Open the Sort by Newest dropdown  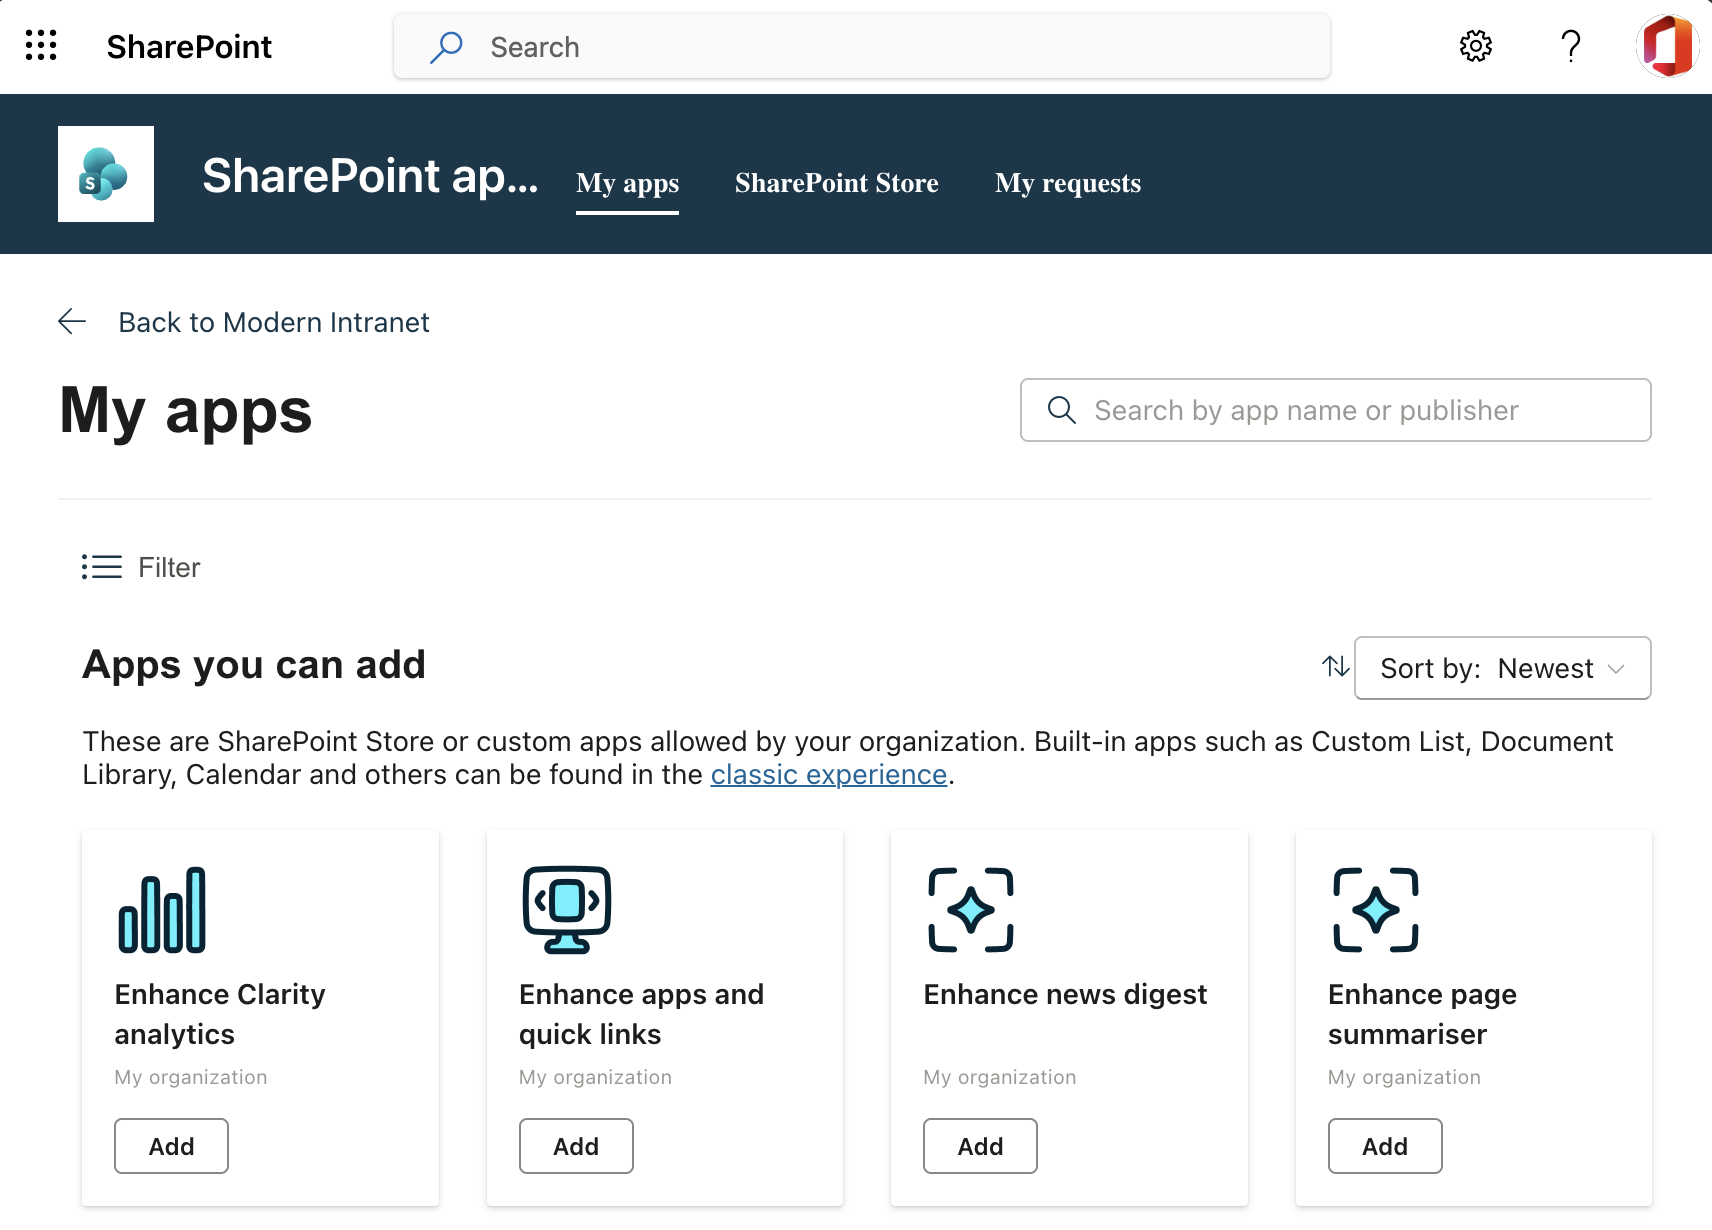[1502, 668]
